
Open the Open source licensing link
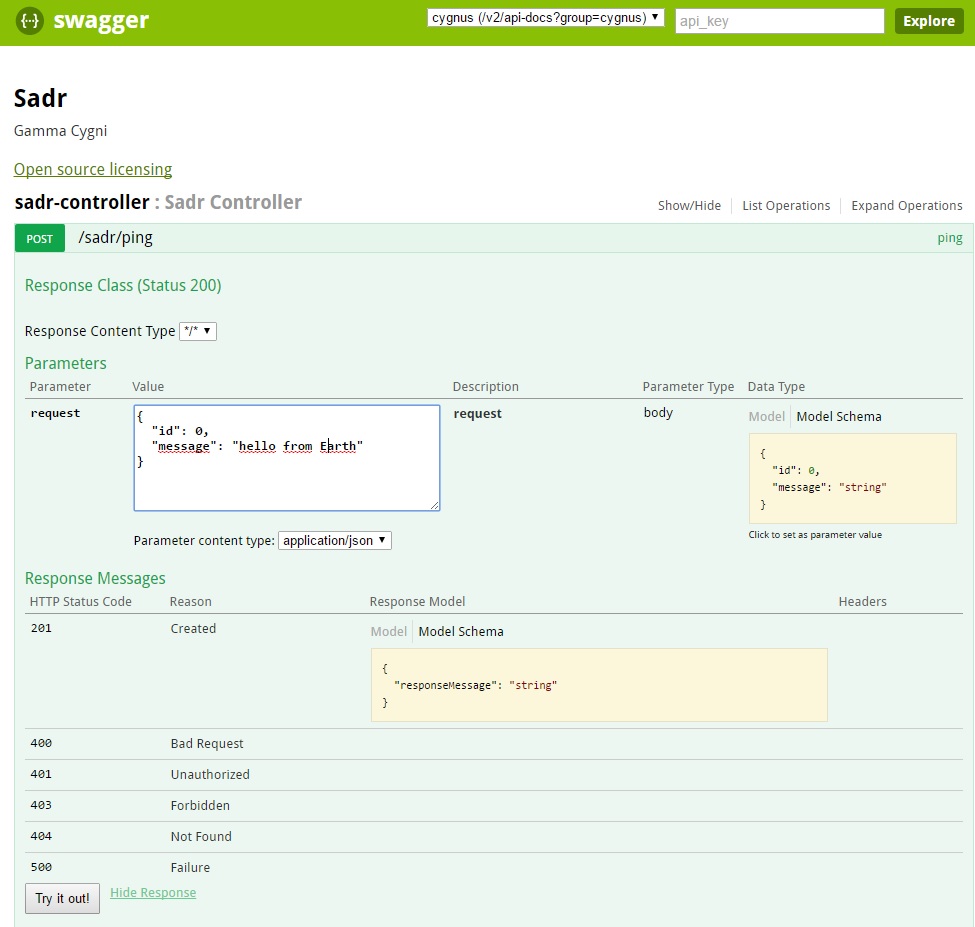click(93, 169)
